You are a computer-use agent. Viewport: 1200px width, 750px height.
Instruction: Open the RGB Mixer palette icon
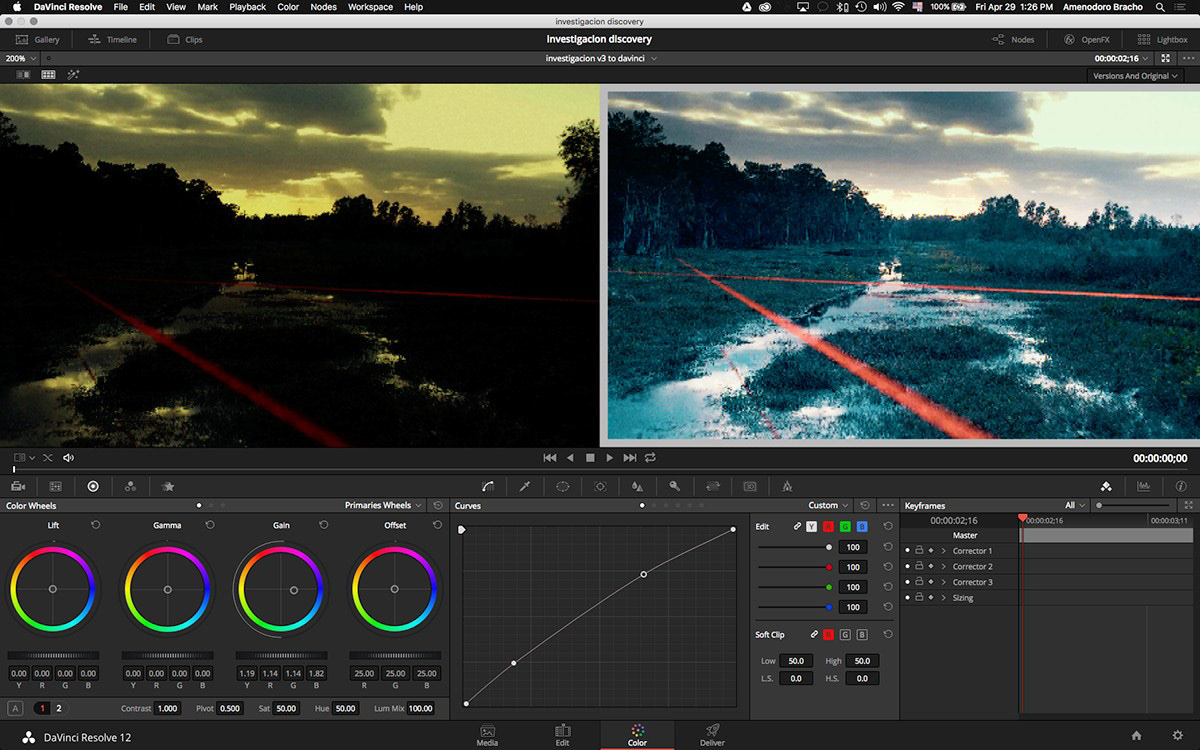(x=130, y=486)
